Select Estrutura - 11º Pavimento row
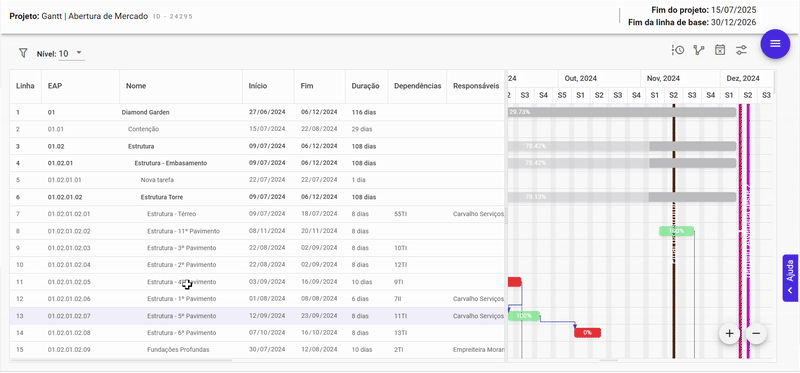Viewport: 800px width, 373px height. 257,231
